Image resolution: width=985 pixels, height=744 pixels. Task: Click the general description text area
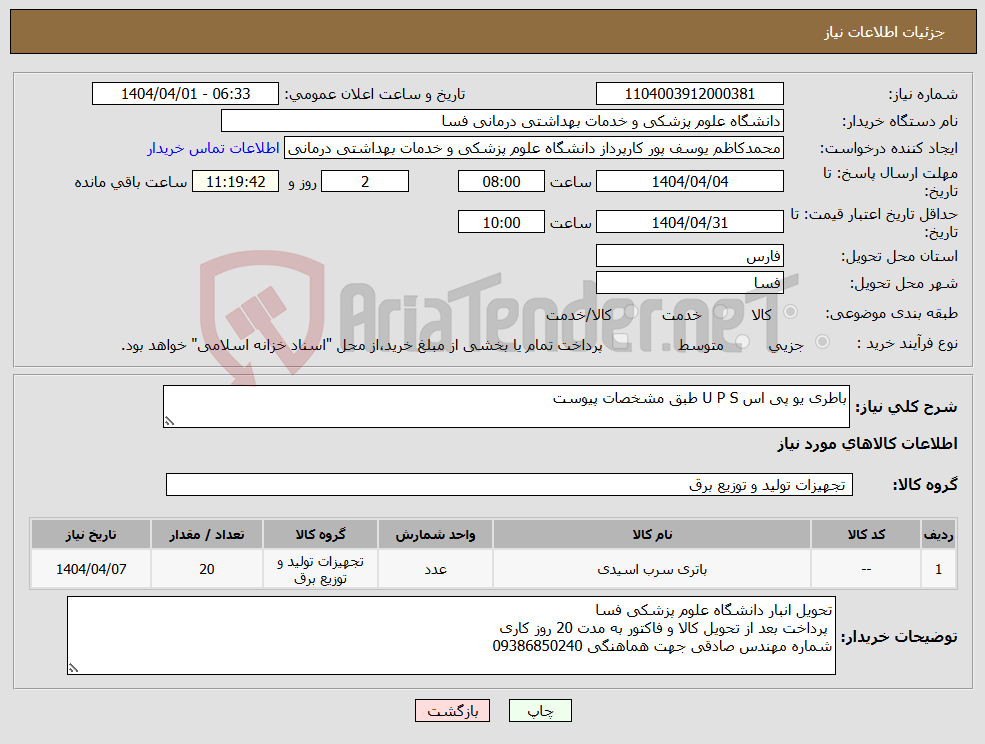coord(506,407)
